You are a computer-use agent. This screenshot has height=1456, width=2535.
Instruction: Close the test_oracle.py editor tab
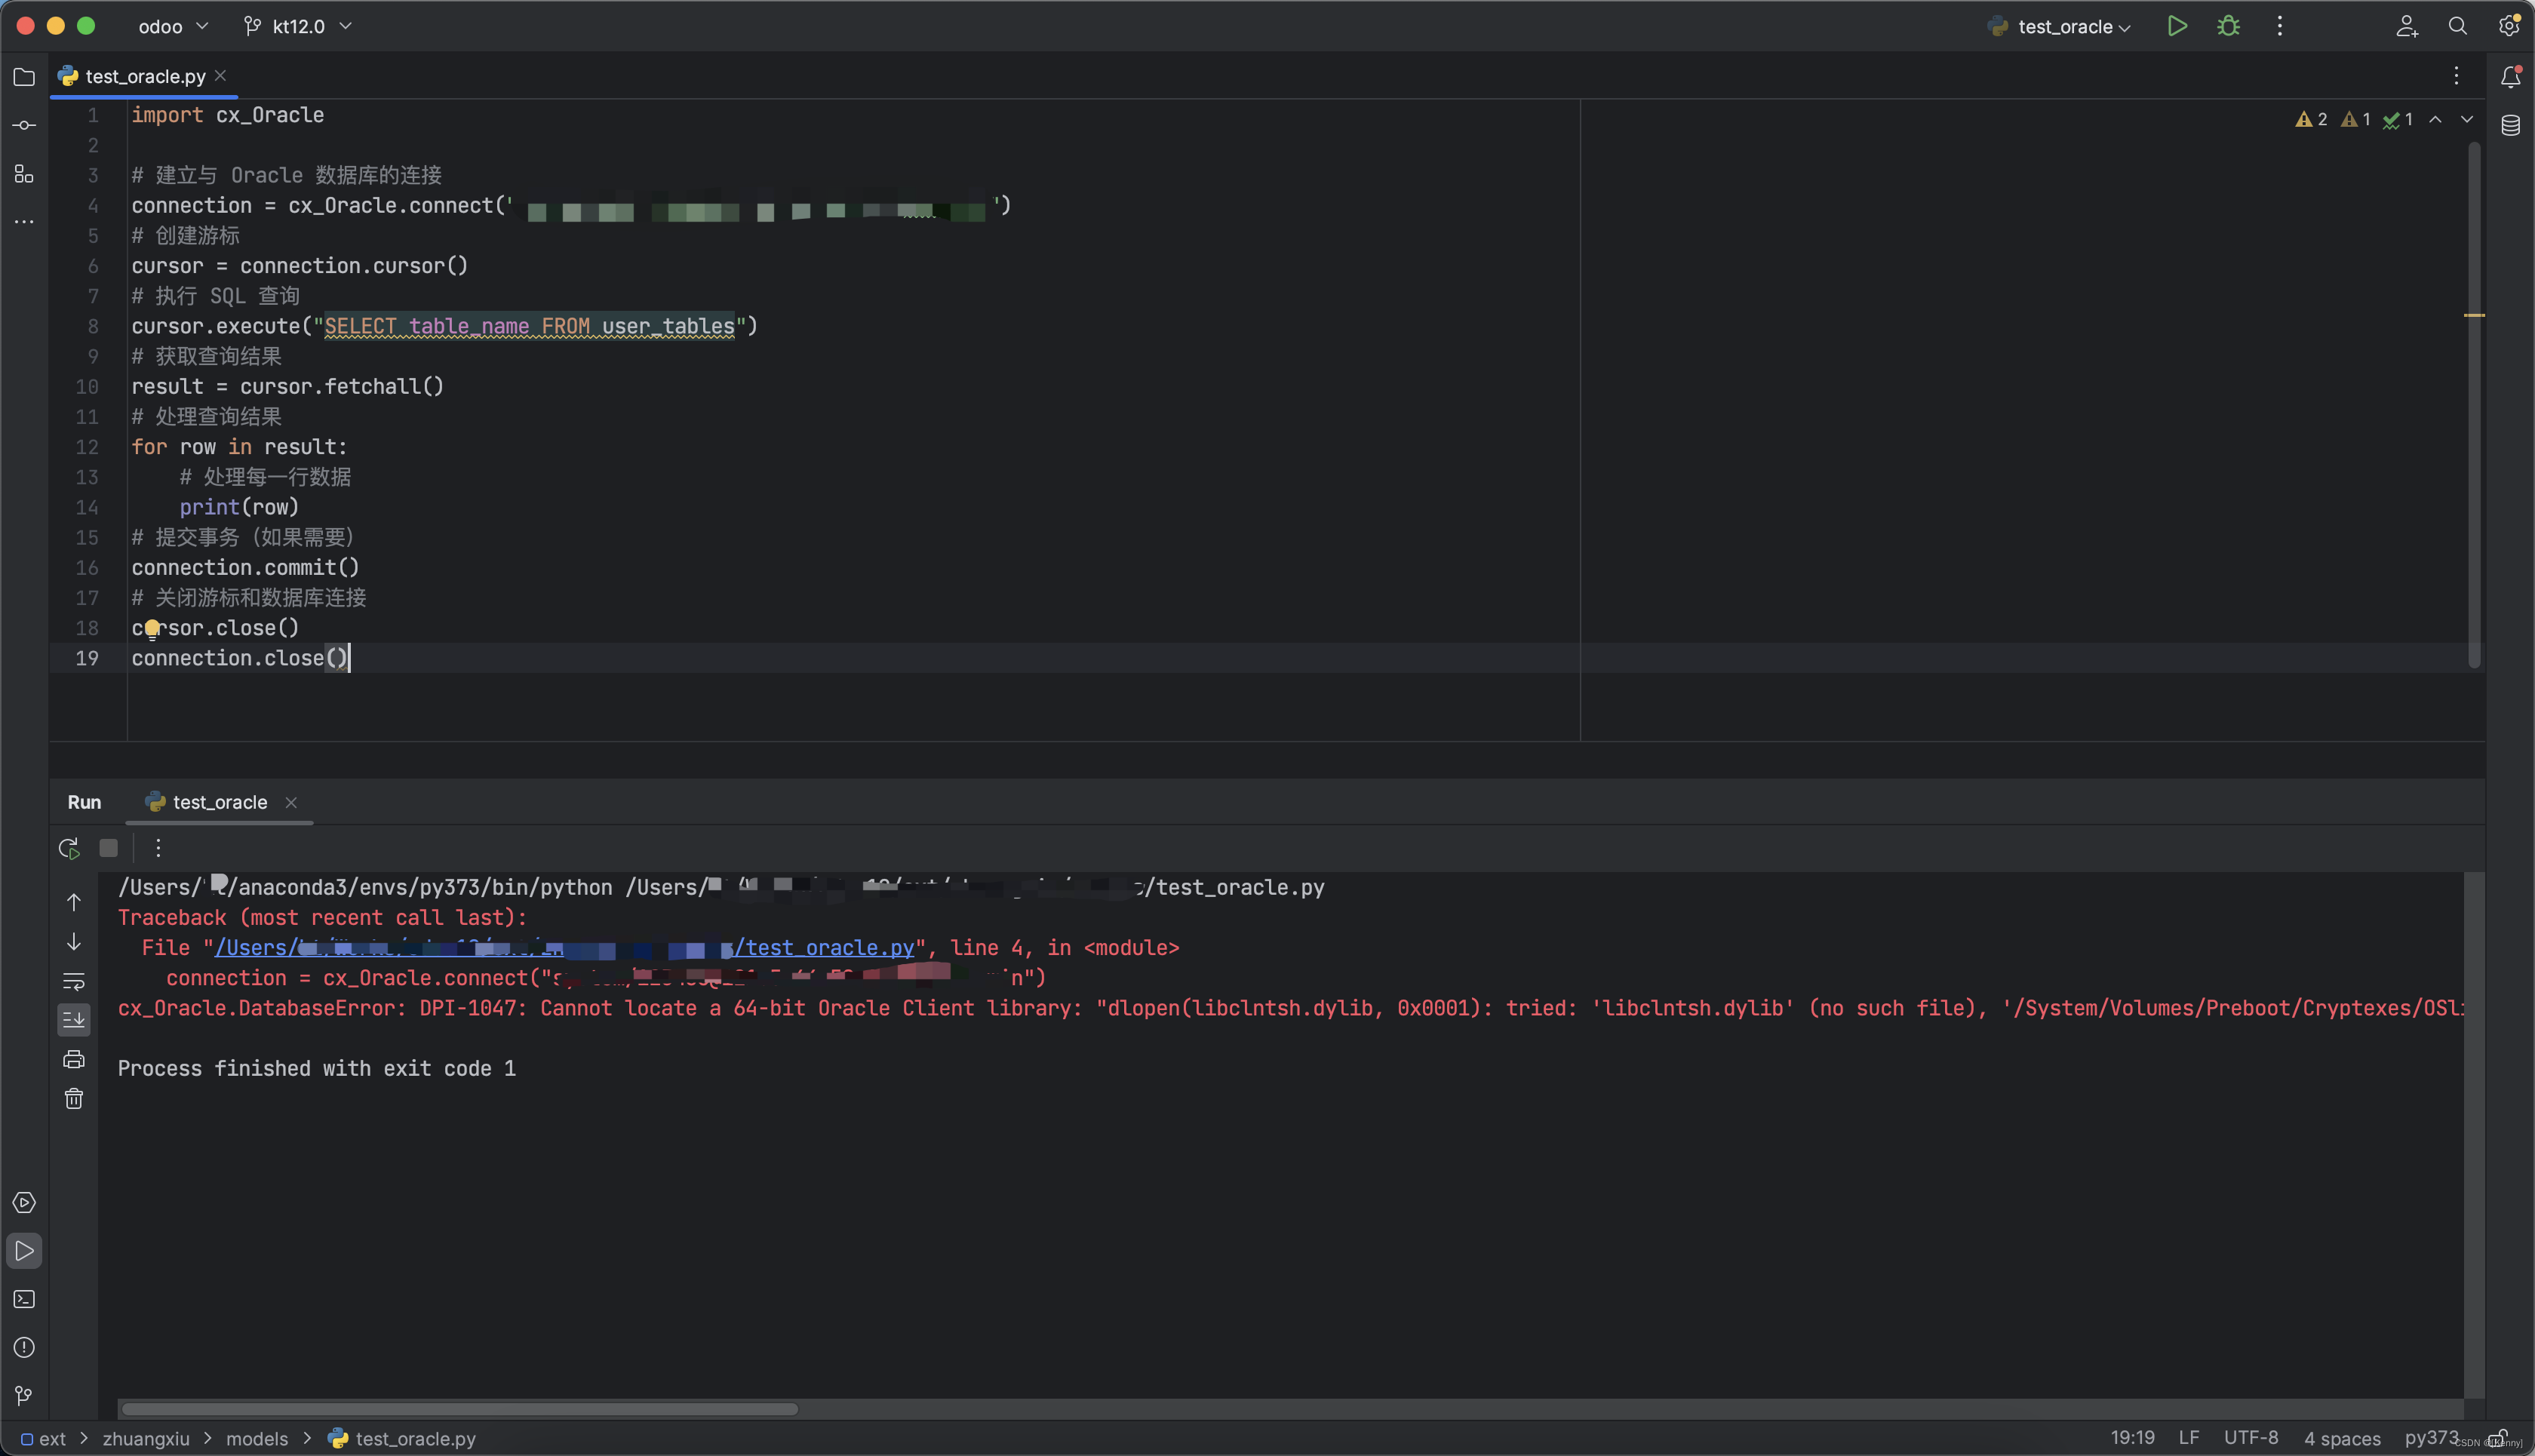[220, 75]
